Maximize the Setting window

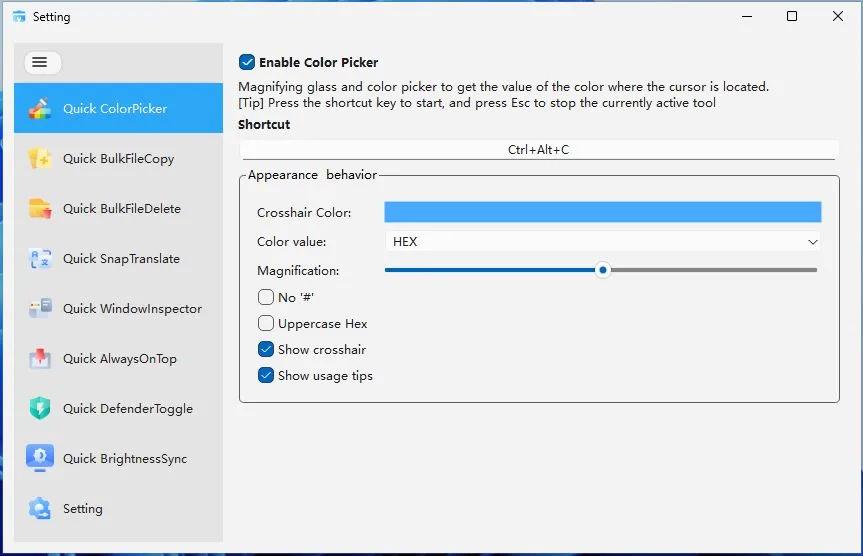click(x=791, y=16)
